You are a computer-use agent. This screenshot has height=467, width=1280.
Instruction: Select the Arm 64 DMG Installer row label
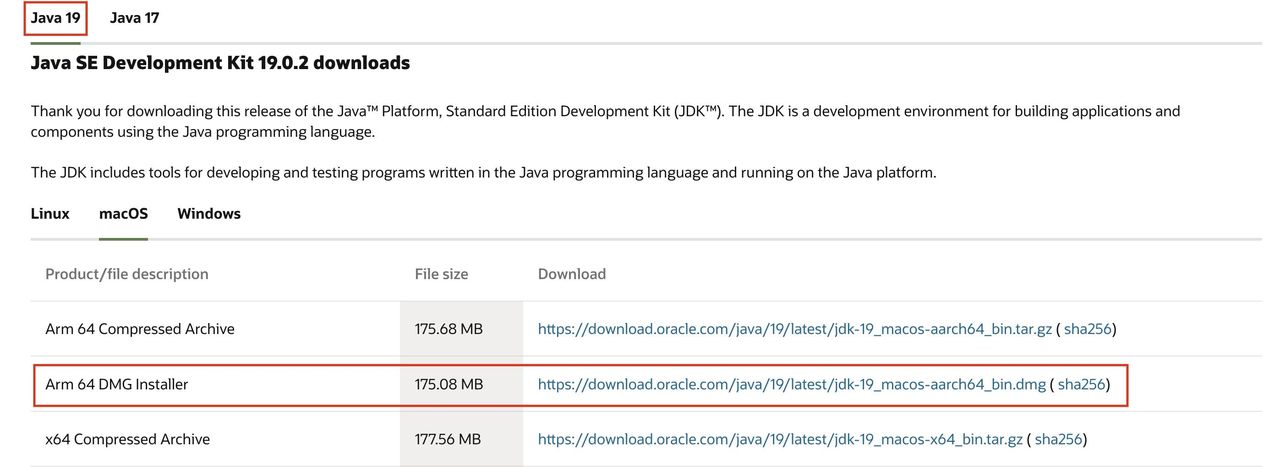tap(117, 384)
